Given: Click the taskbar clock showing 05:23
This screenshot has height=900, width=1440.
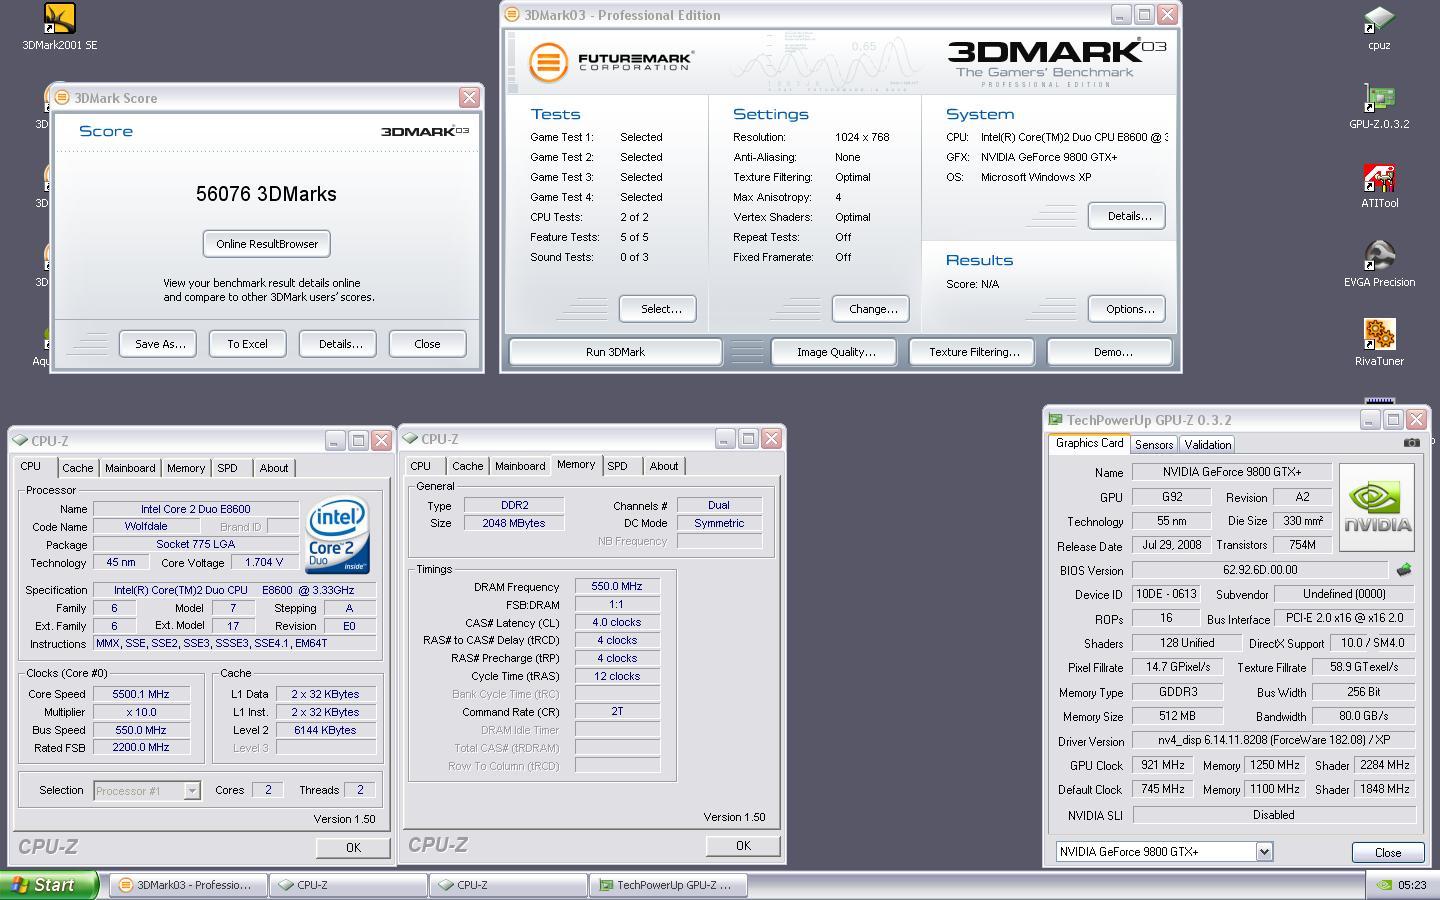Looking at the screenshot, I should [1412, 885].
